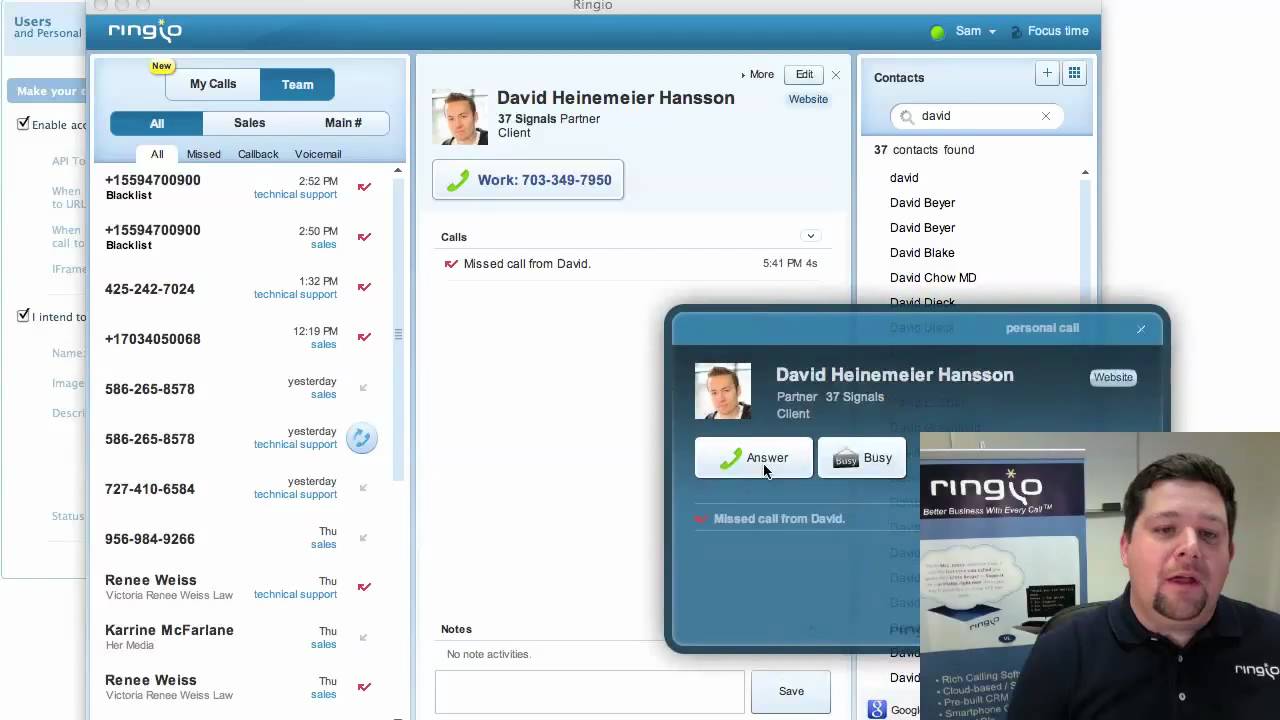Image resolution: width=1280 pixels, height=720 pixels.
Task: Show Callback calls filter
Action: [x=258, y=154]
